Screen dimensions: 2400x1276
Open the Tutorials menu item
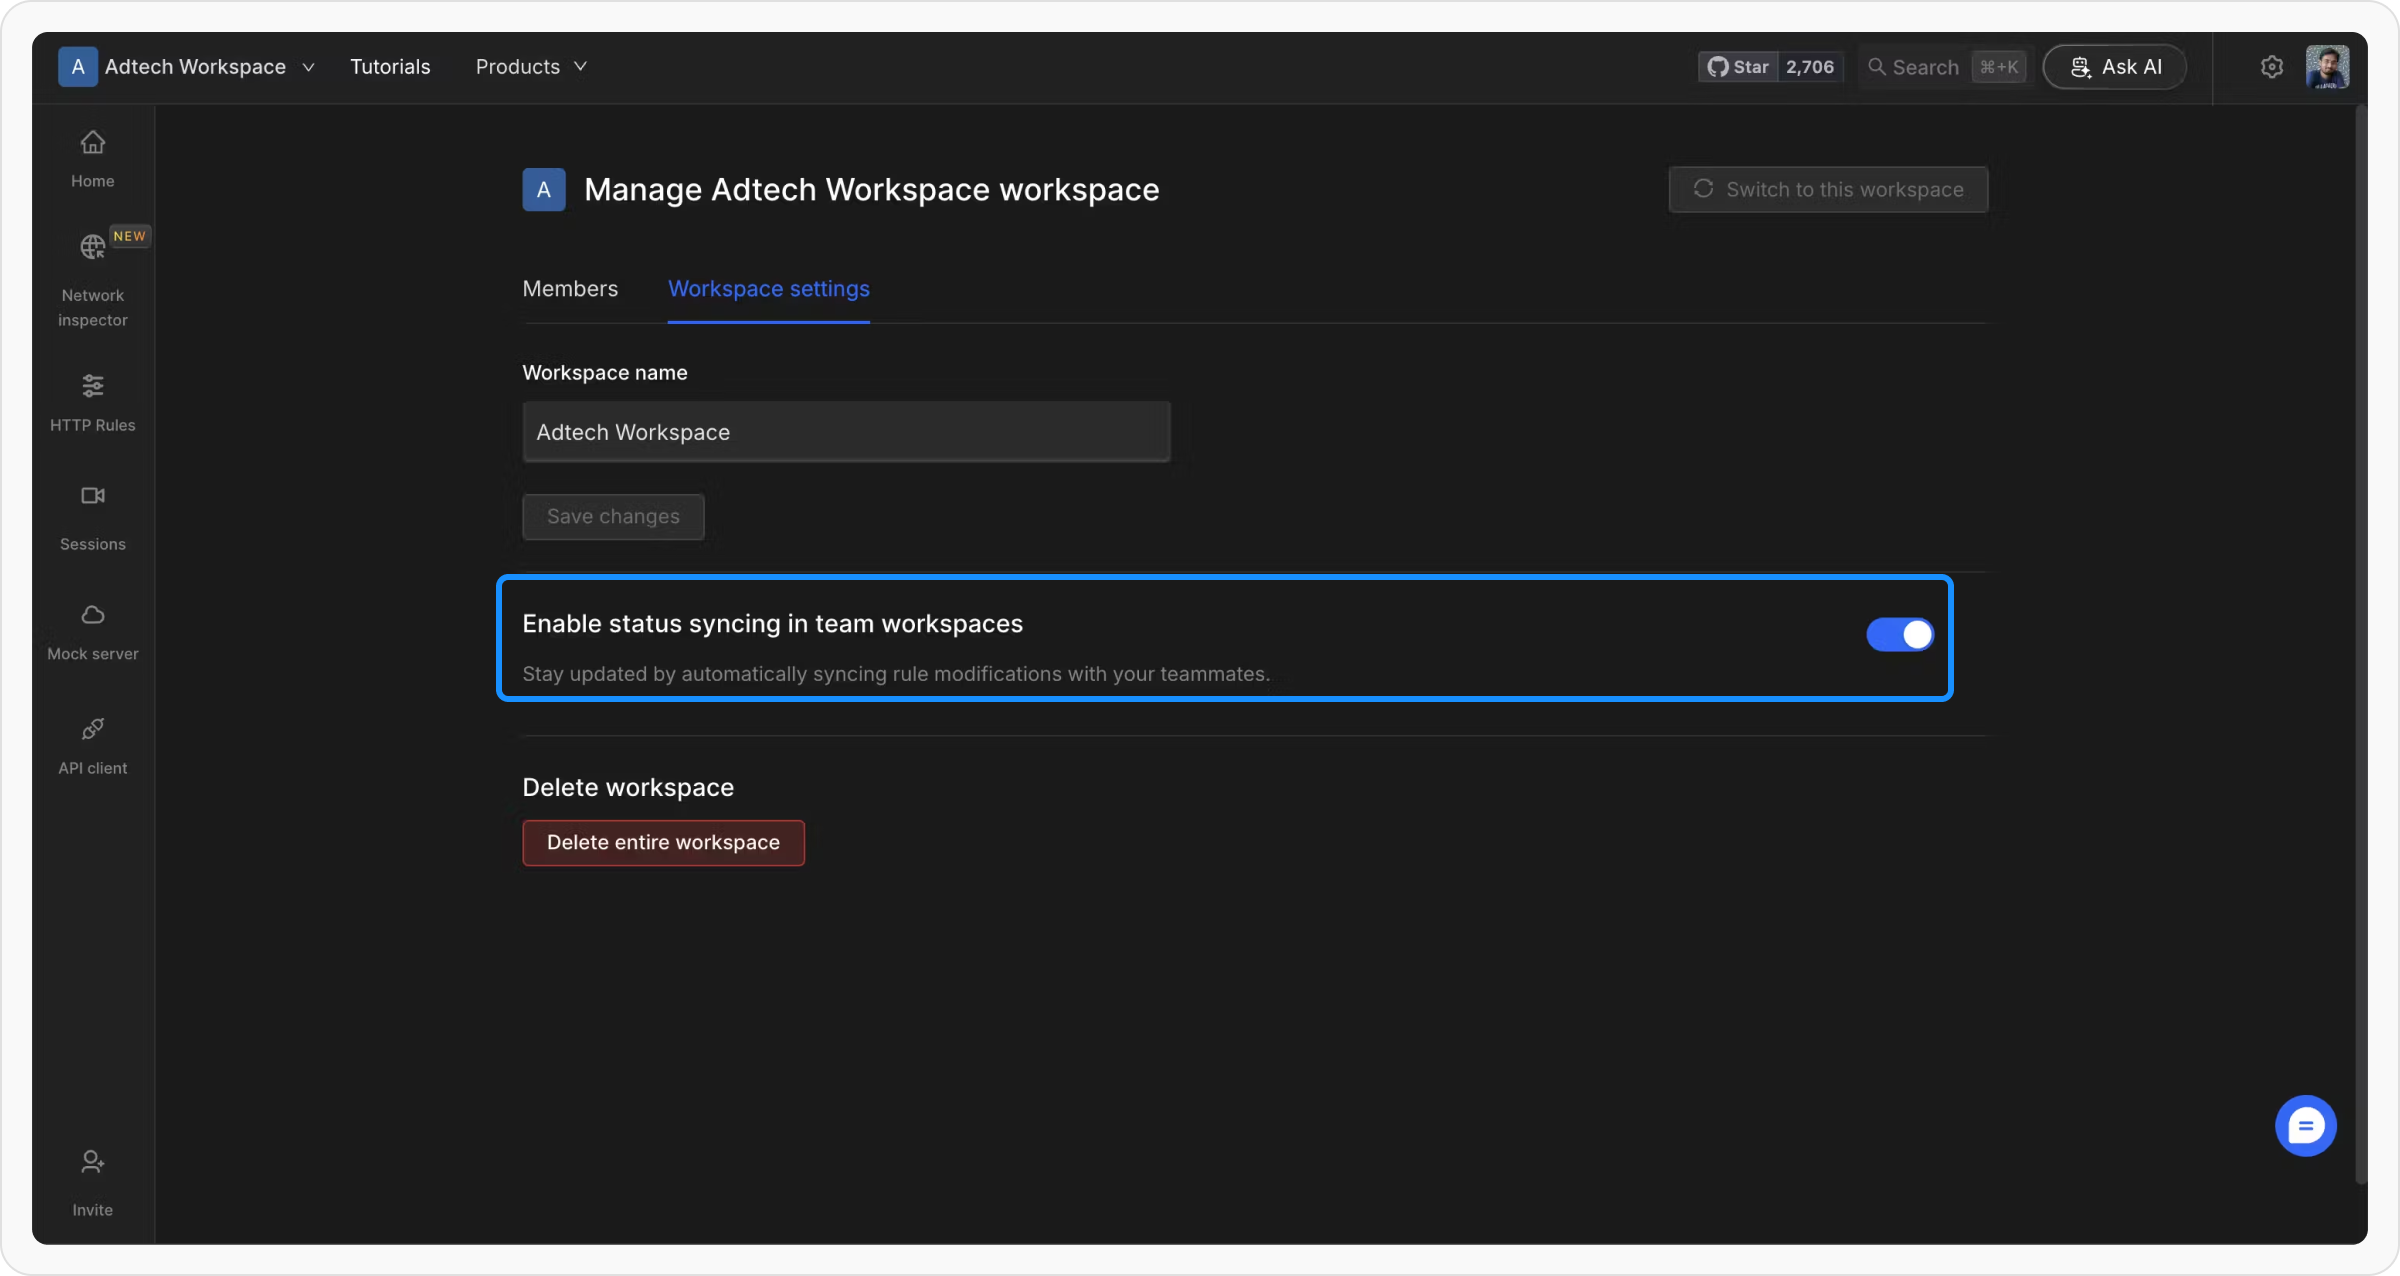pos(390,67)
